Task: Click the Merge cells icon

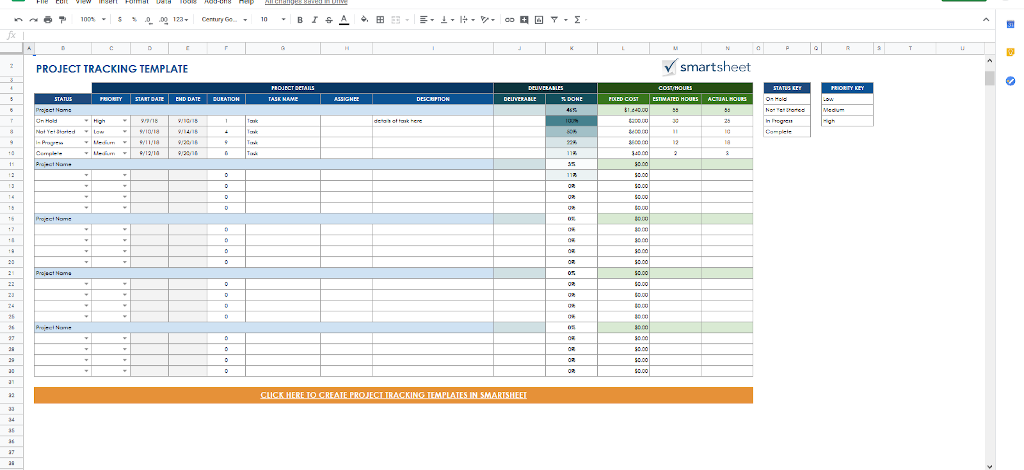Action: click(x=396, y=20)
